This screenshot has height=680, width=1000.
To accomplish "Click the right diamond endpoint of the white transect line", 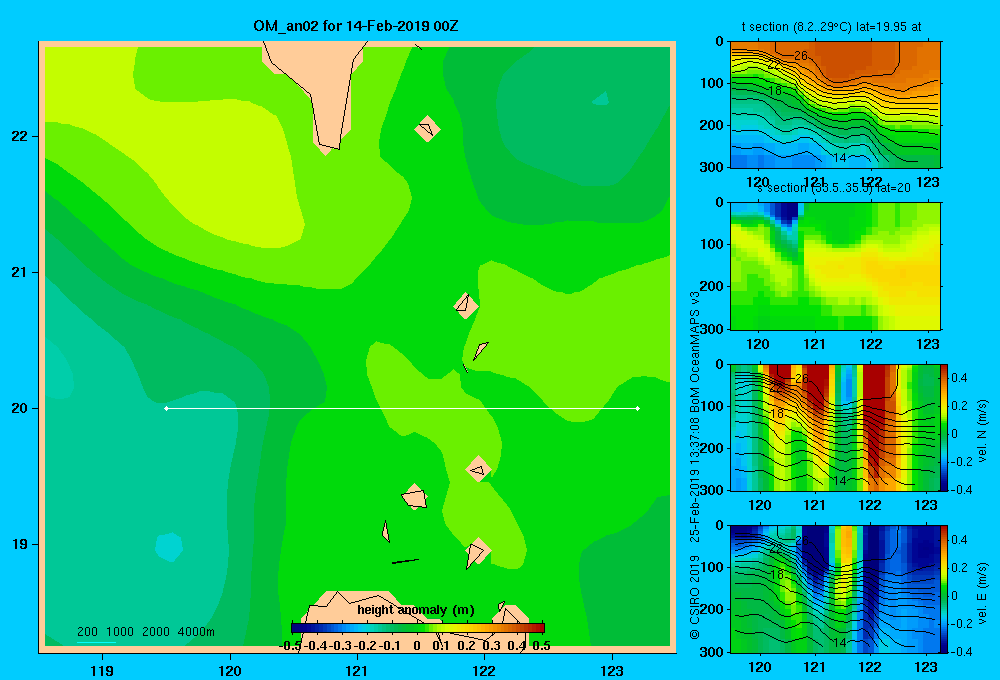I will click(x=638, y=408).
